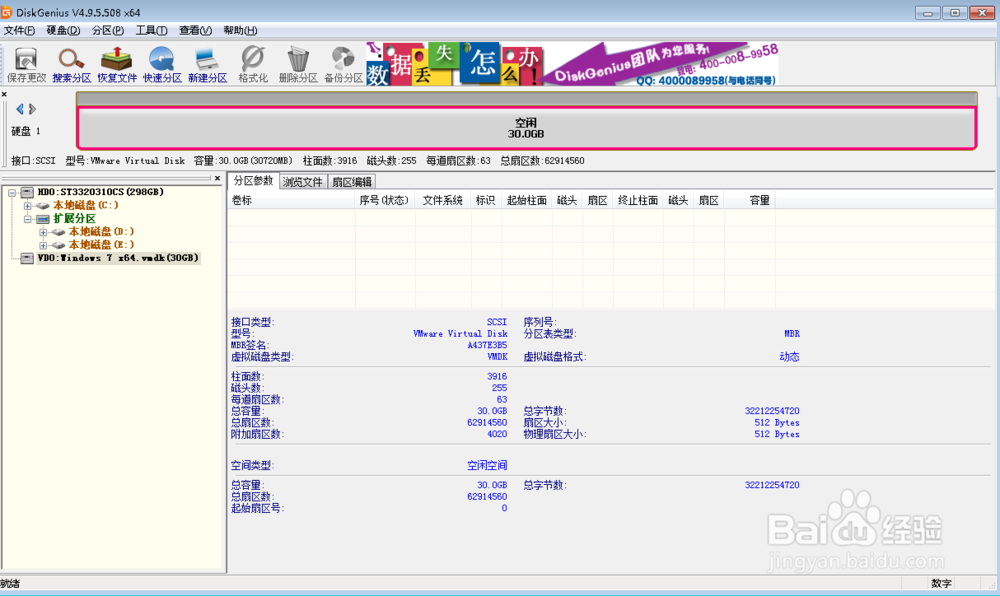The width and height of the screenshot is (1000, 596).
Task: Open the 硬盘 menu
Action: [62, 30]
